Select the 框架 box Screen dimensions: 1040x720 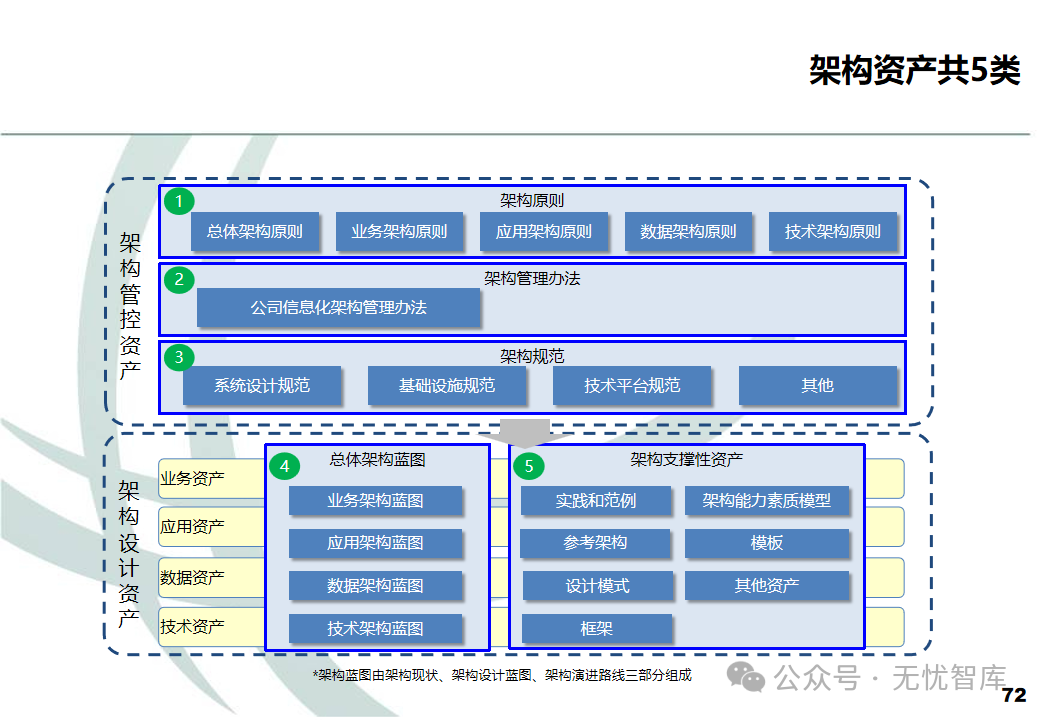click(x=597, y=629)
